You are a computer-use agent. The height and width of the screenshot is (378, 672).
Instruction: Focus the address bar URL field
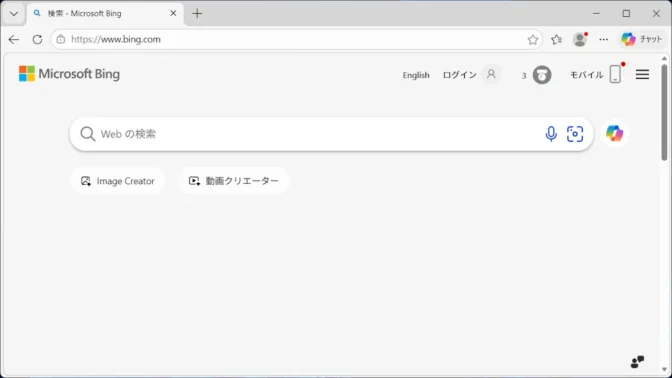(x=296, y=39)
